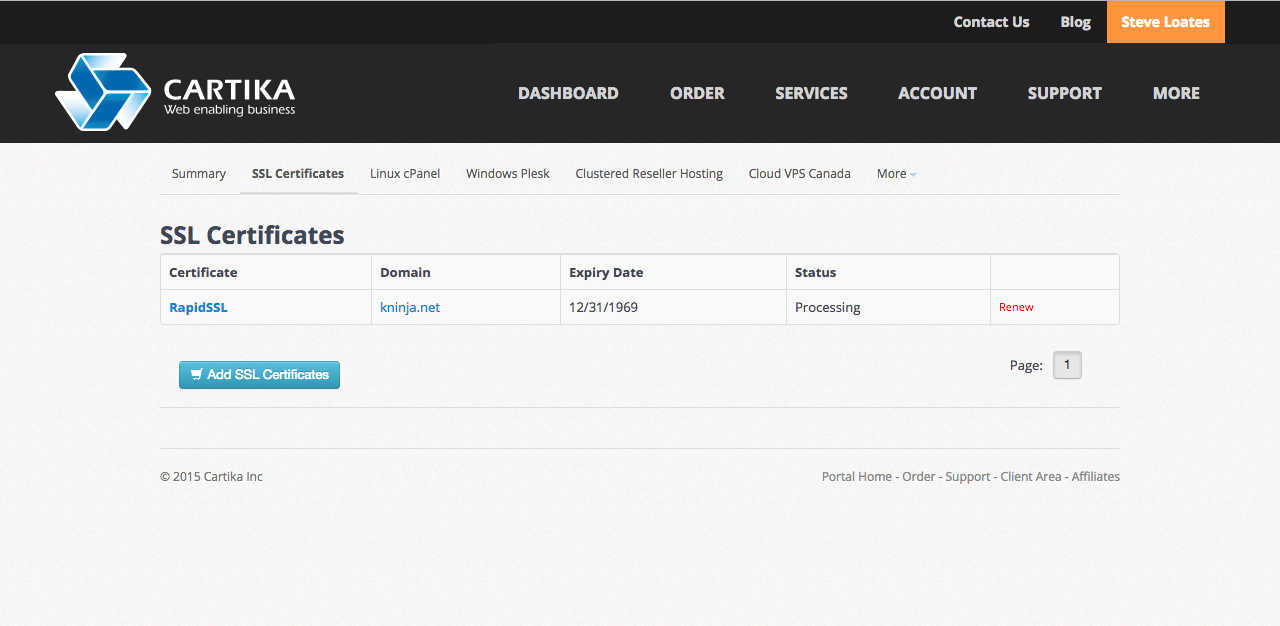The height and width of the screenshot is (626, 1280).
Task: Go to the Blog
Action: pyautogui.click(x=1075, y=22)
